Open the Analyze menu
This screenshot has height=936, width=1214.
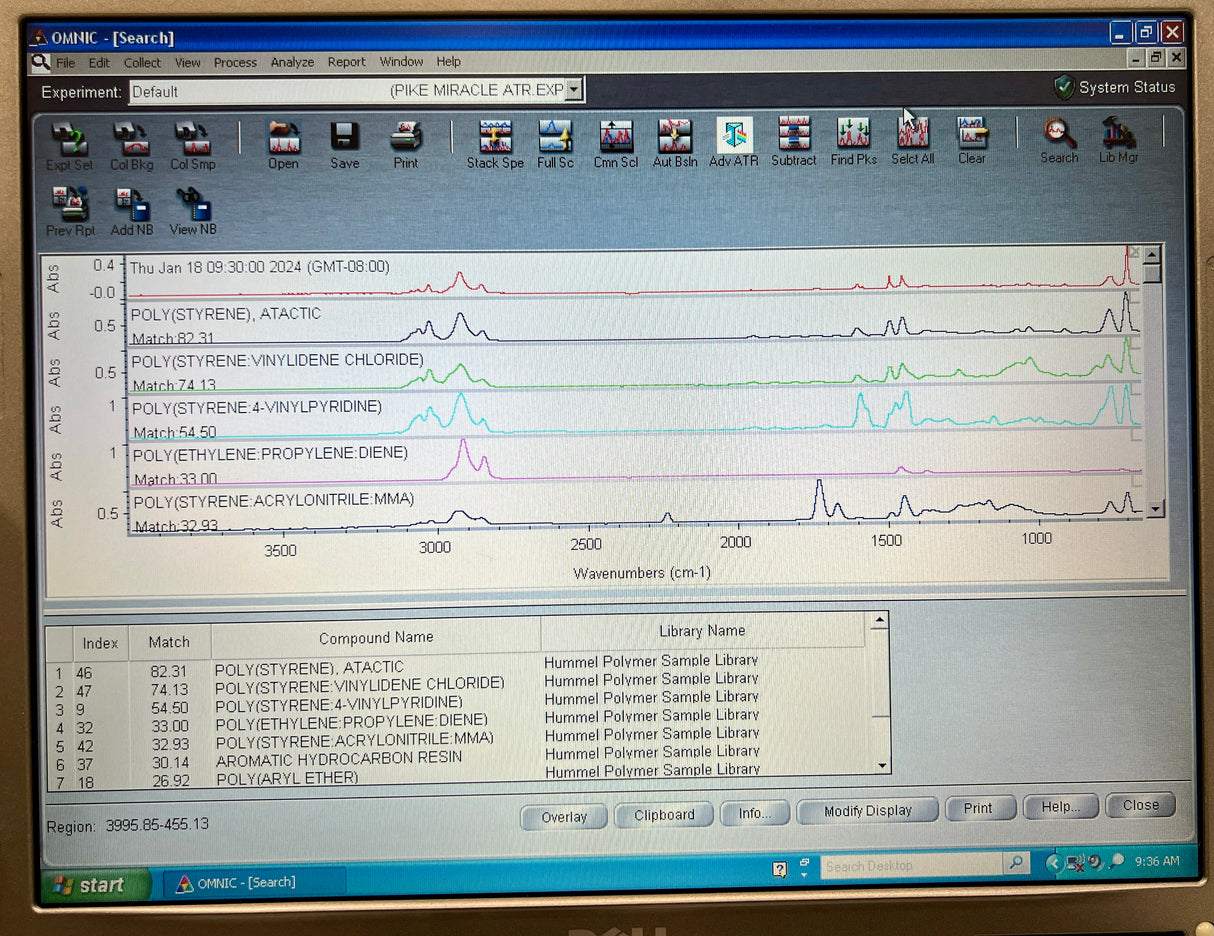coord(292,62)
